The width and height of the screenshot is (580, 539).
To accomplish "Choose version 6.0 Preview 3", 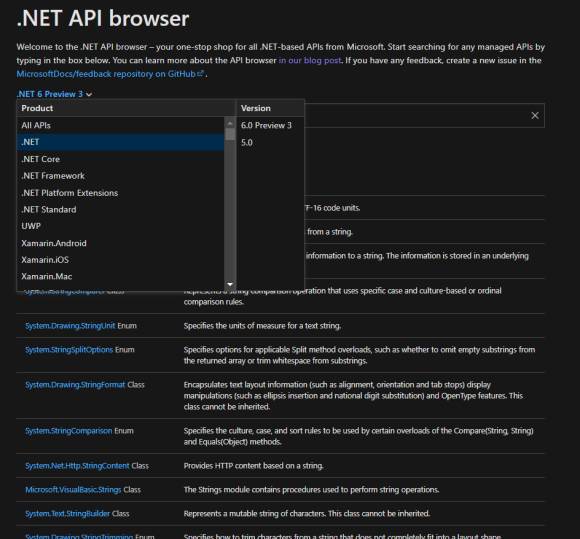I will click(x=270, y=125).
